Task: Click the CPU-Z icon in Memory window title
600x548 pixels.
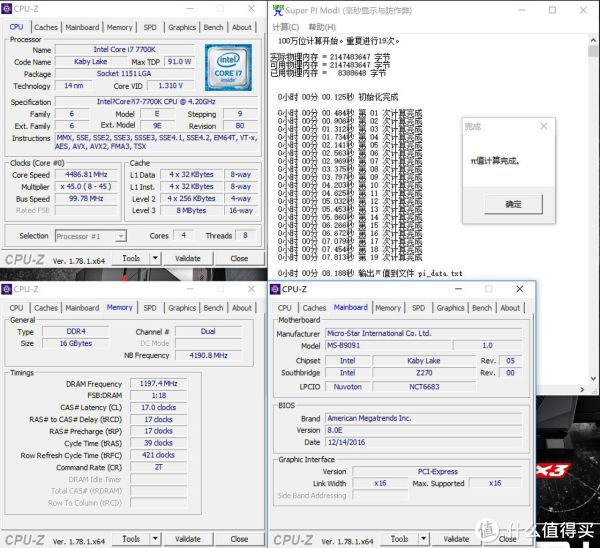Action: pyautogui.click(x=7, y=289)
